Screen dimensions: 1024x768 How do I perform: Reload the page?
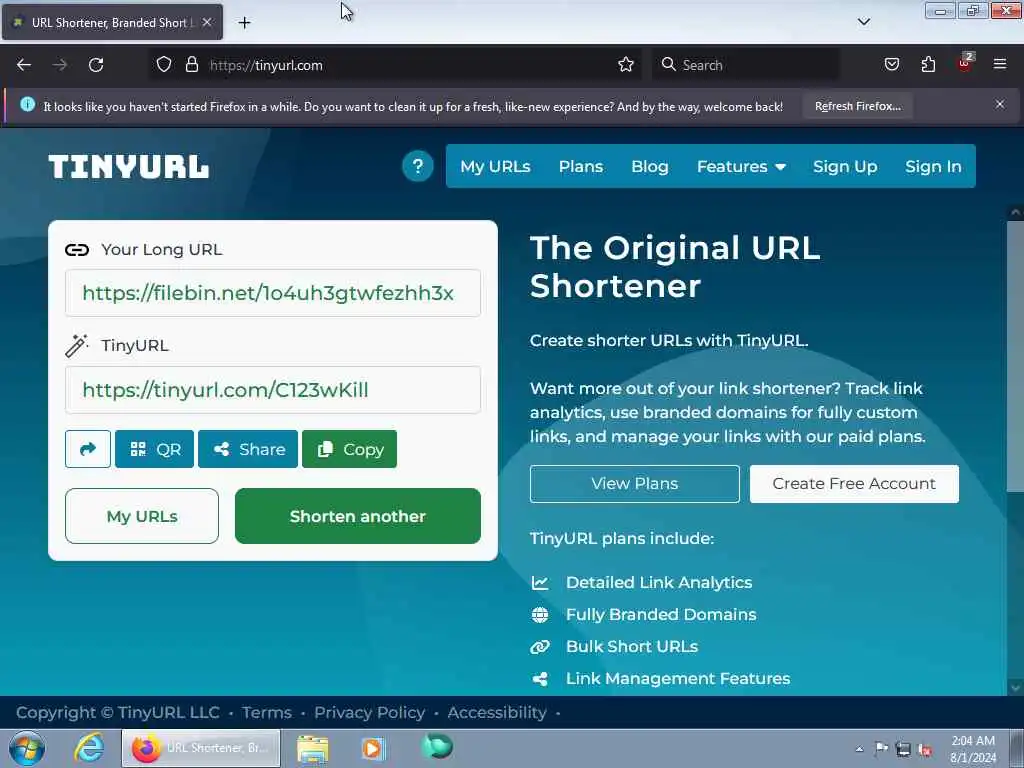point(96,65)
